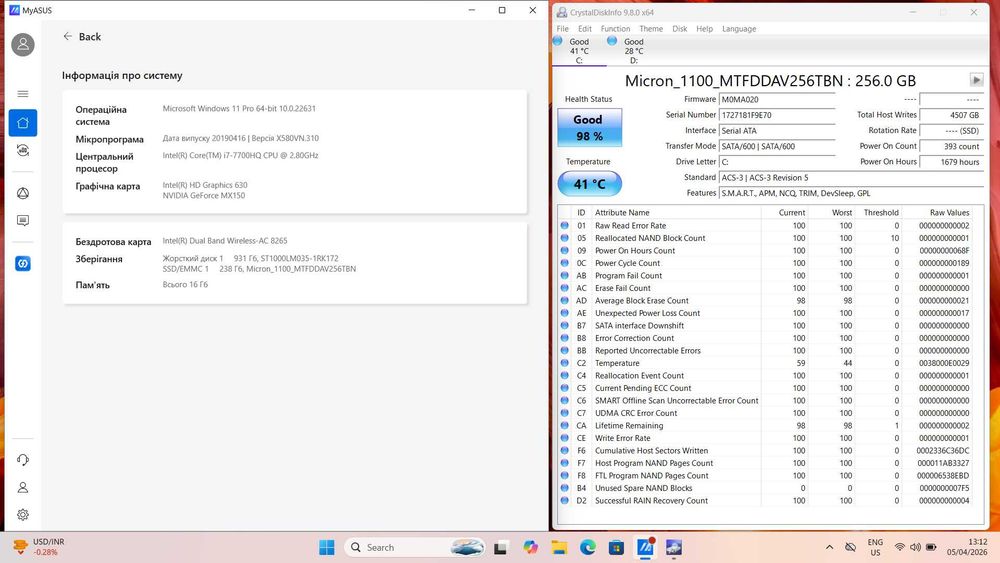The height and width of the screenshot is (563, 1000).
Task: Click the Intel Core i7-7700HQ processor text
Action: (240, 156)
